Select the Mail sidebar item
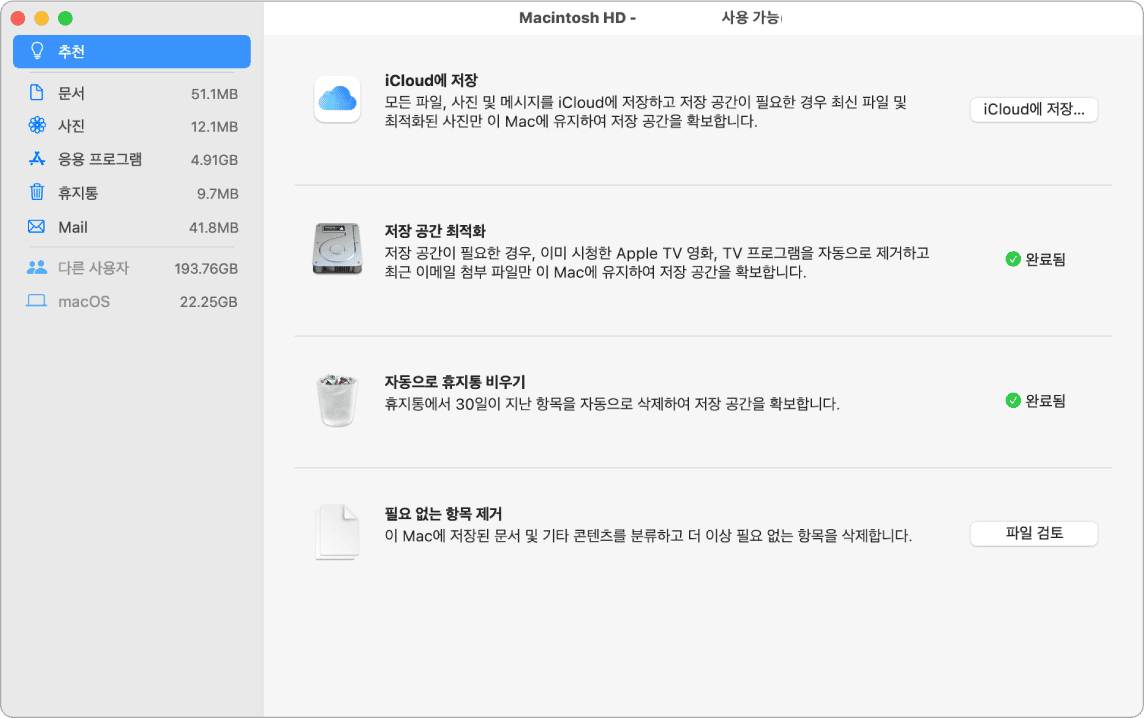1144x718 pixels. coord(132,227)
